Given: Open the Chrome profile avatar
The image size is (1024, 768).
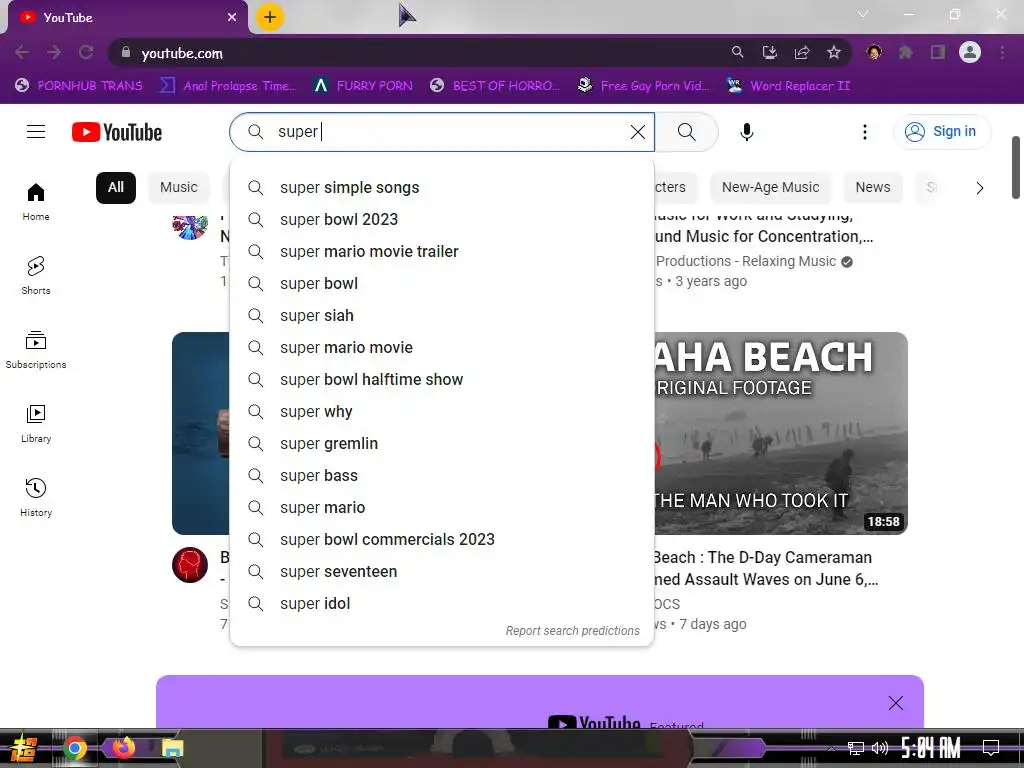Looking at the screenshot, I should coord(970,52).
